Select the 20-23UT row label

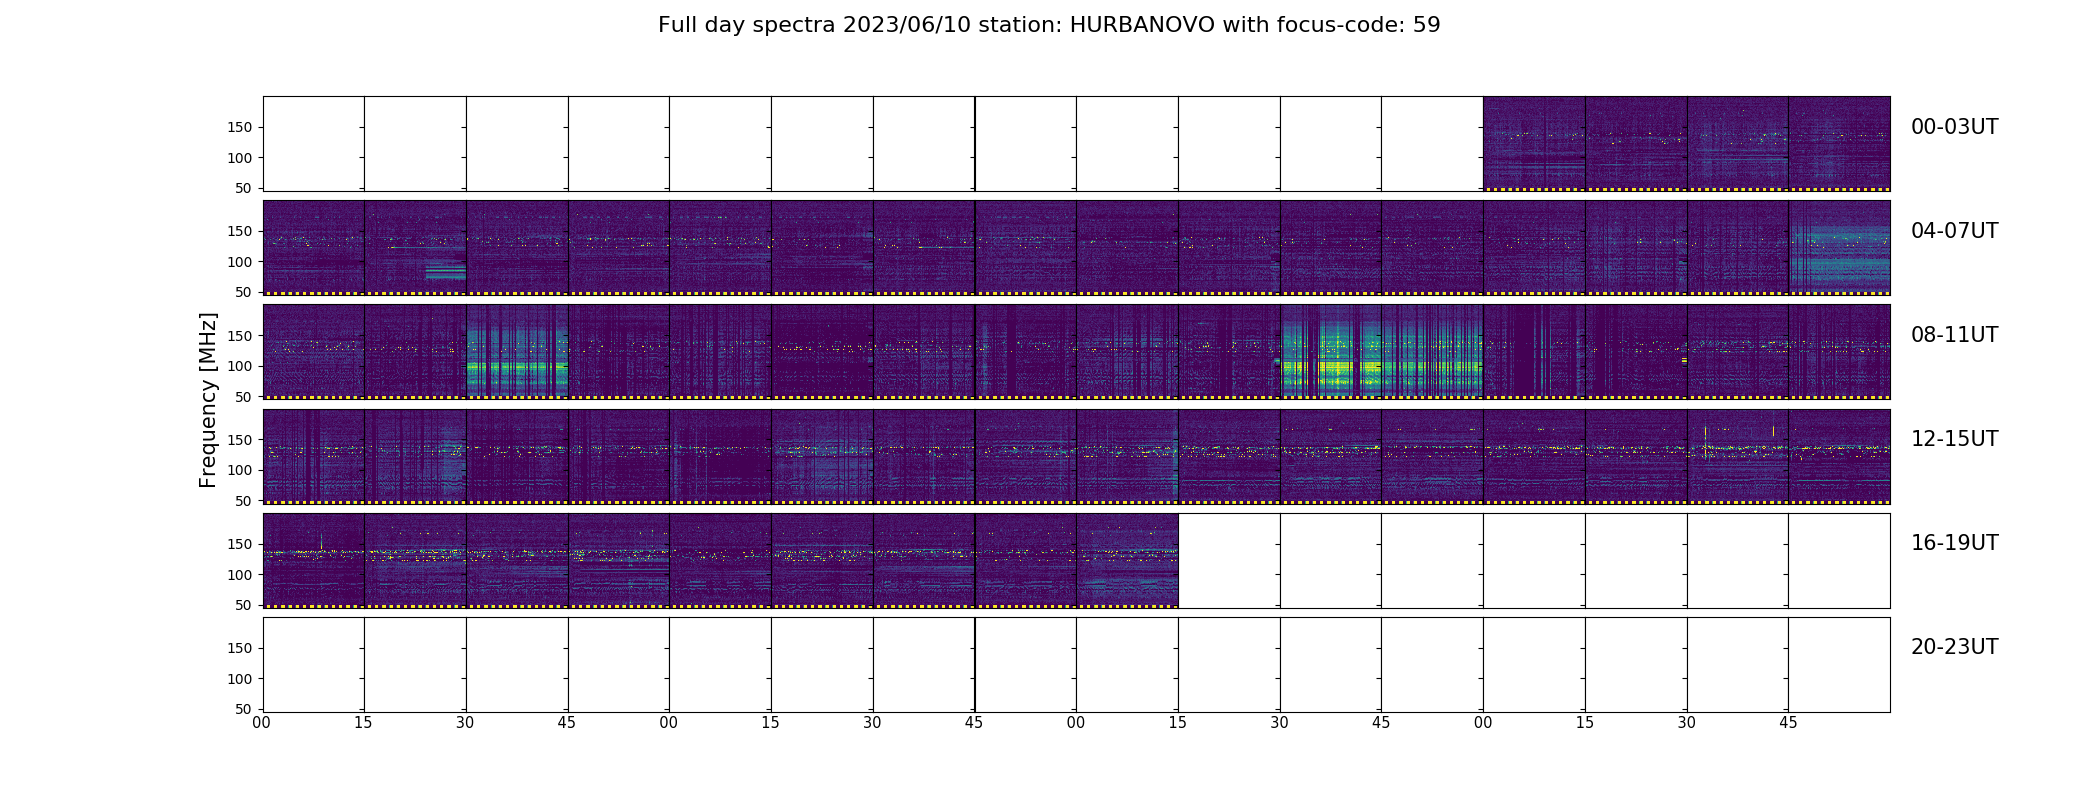pos(1954,647)
